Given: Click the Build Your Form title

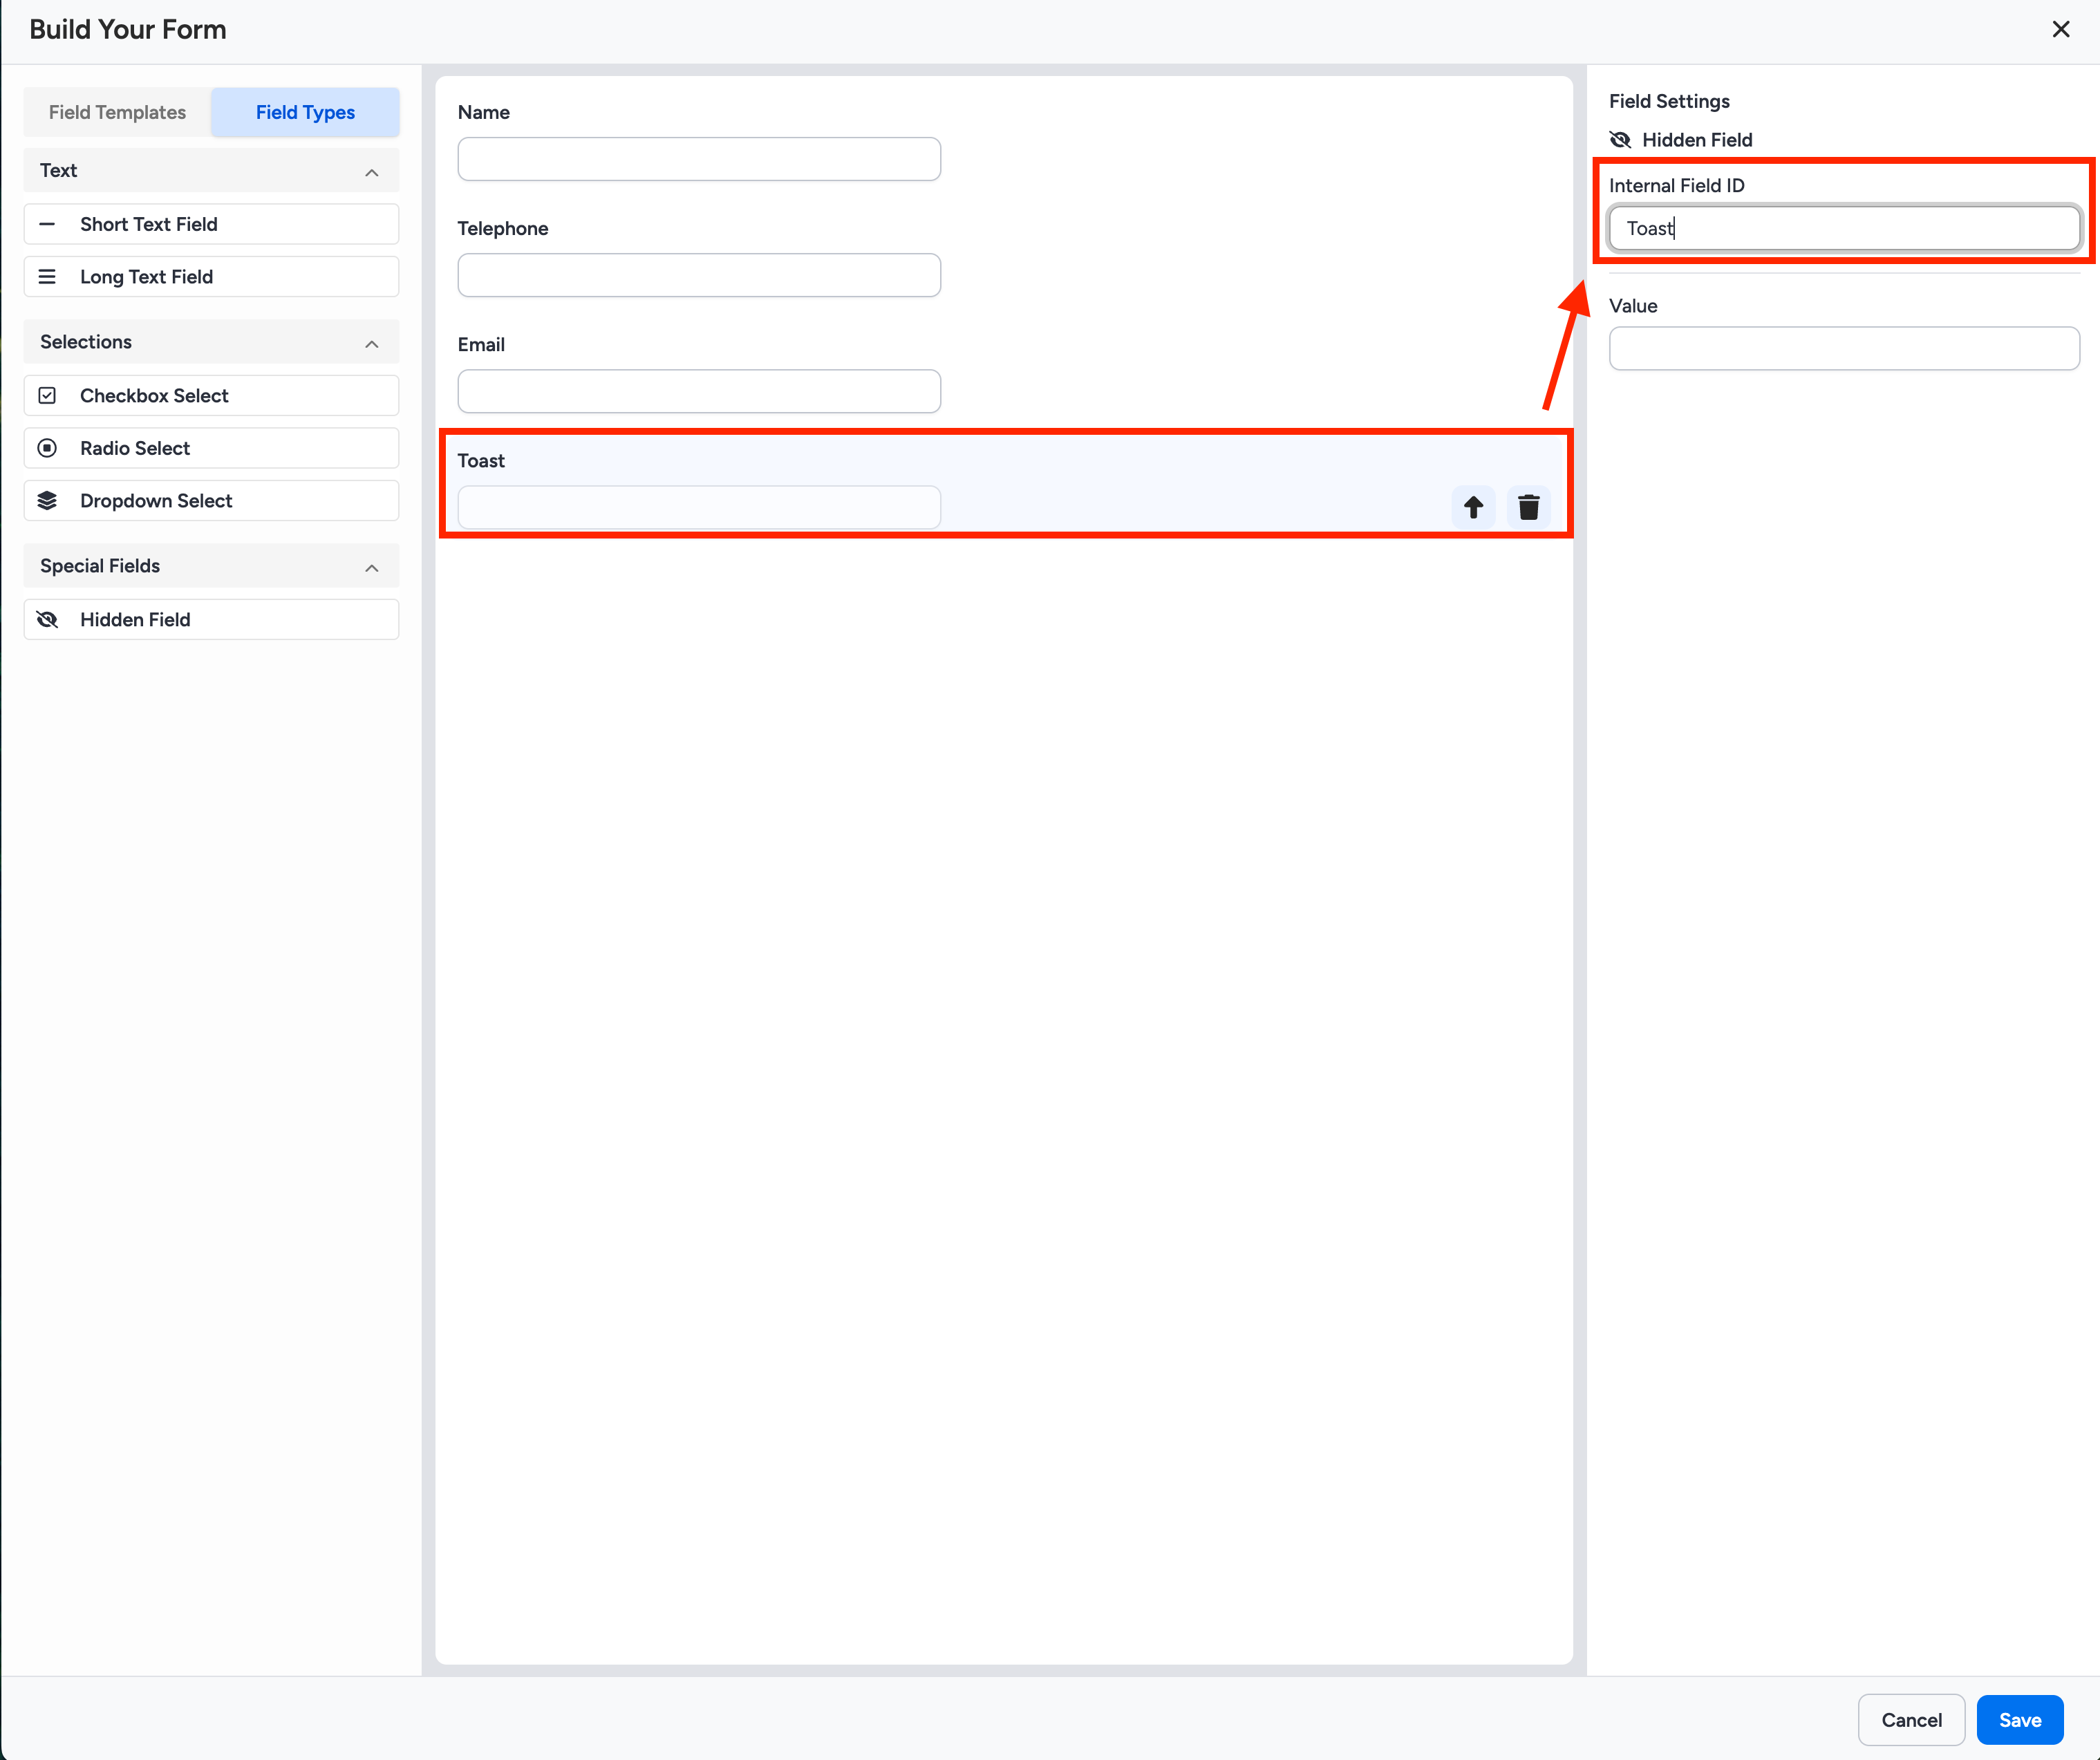Looking at the screenshot, I should click(x=128, y=30).
